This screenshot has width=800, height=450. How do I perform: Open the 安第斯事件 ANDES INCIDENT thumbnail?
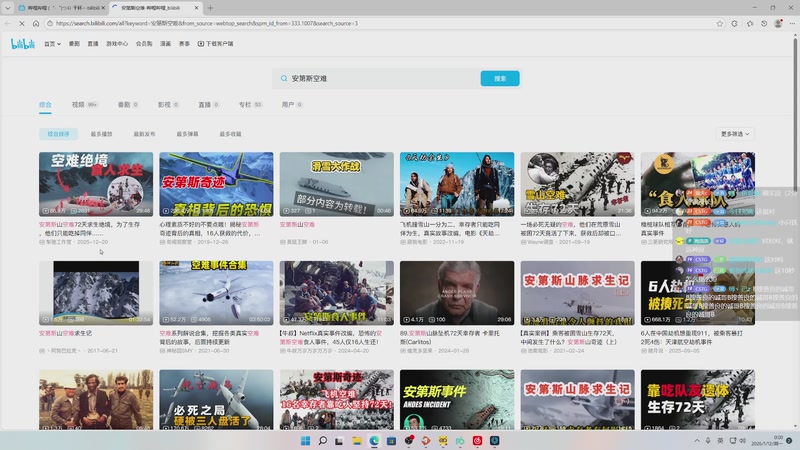pos(457,399)
